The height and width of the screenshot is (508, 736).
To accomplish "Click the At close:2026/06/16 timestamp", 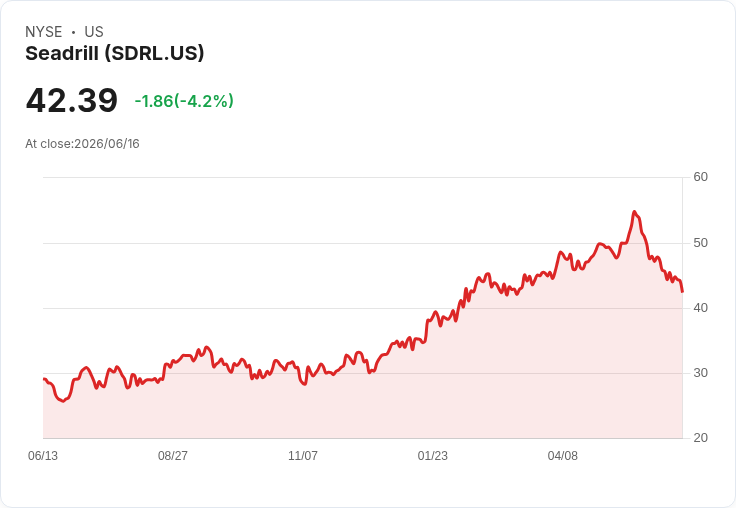I will point(82,144).
